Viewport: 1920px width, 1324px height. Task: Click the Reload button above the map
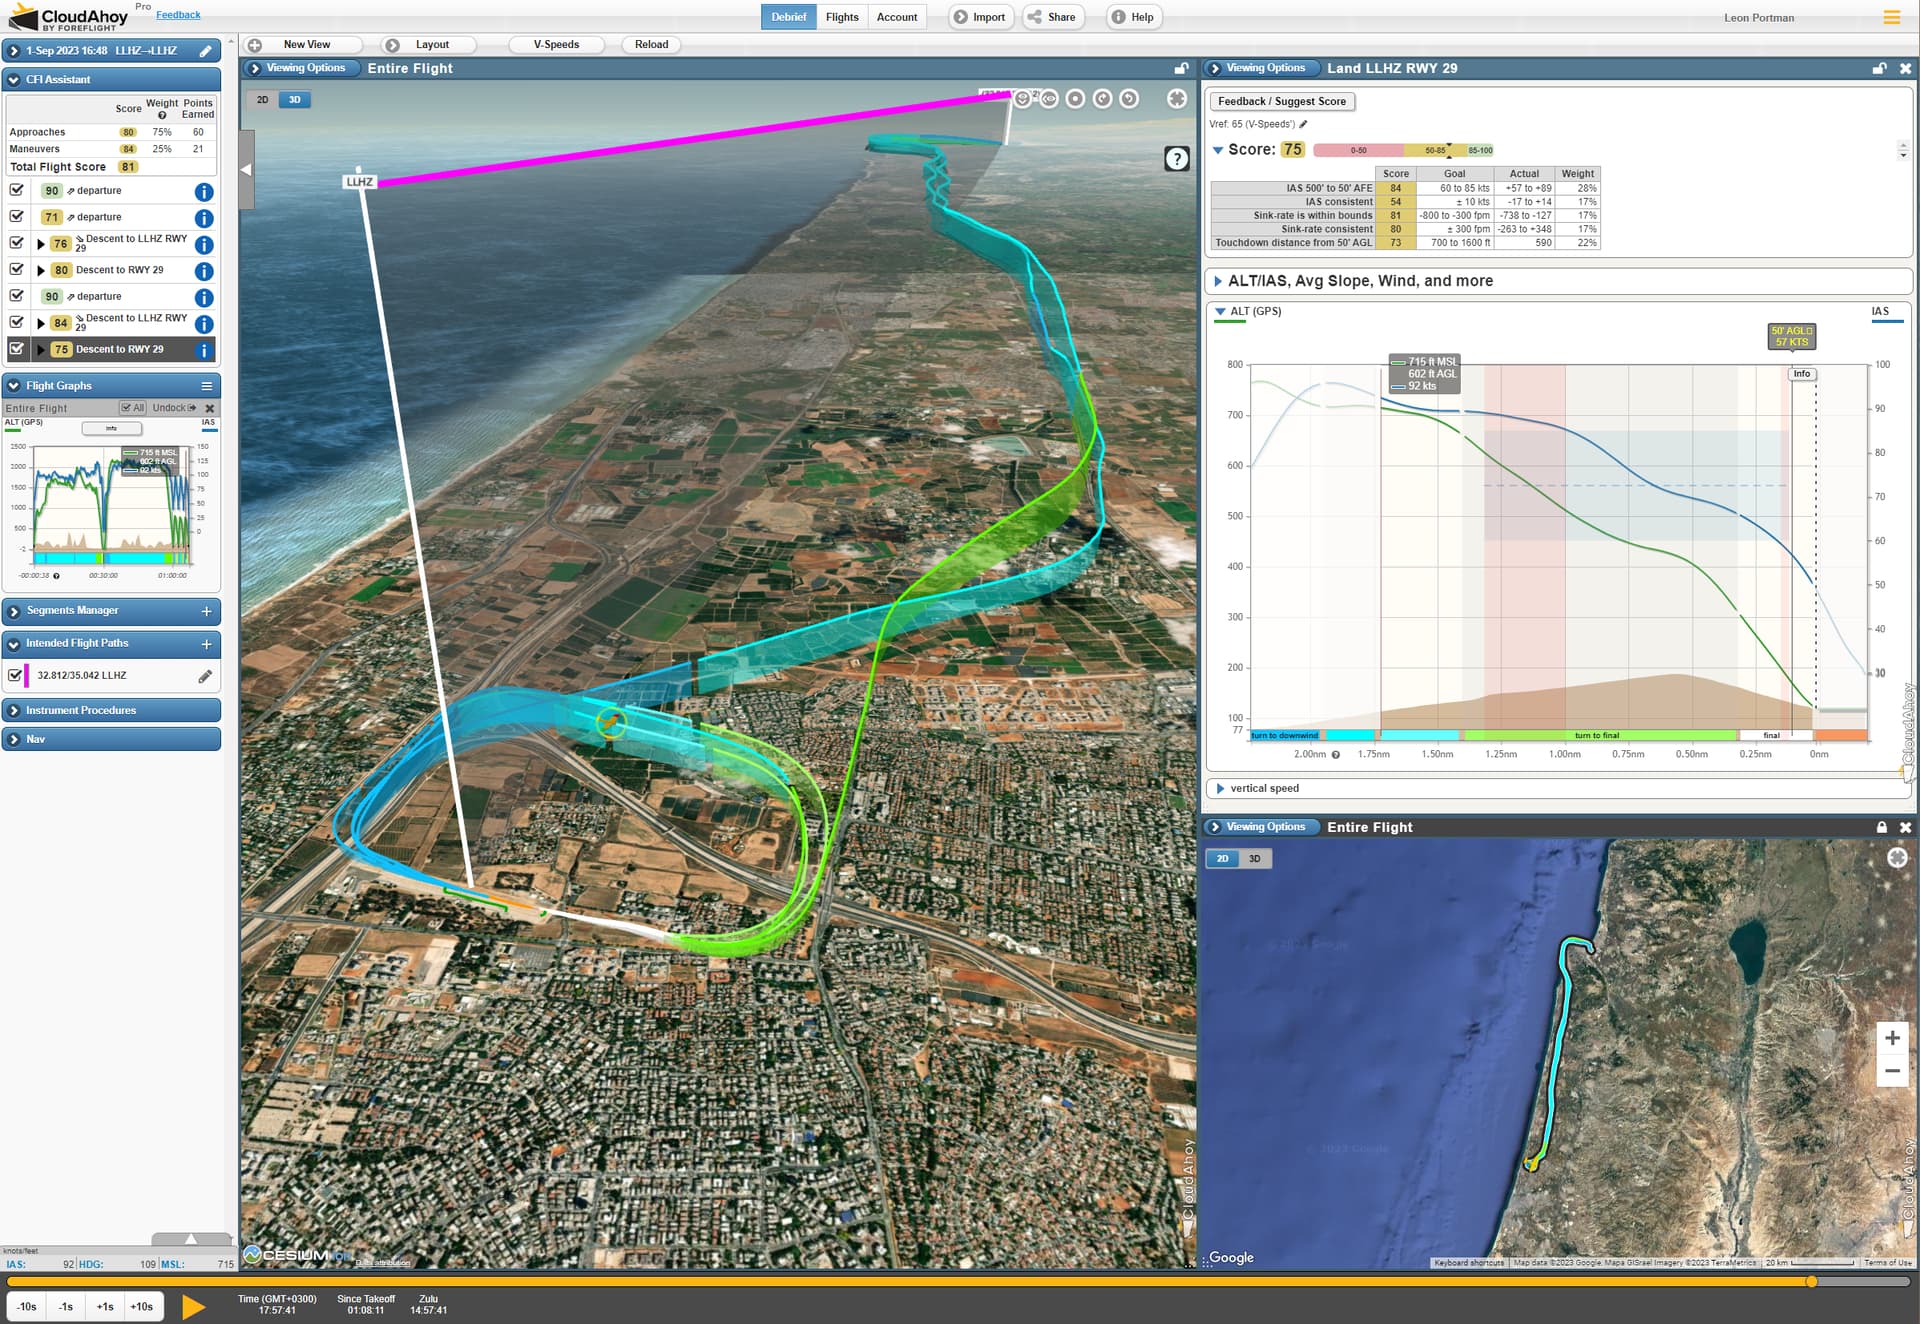click(x=651, y=44)
